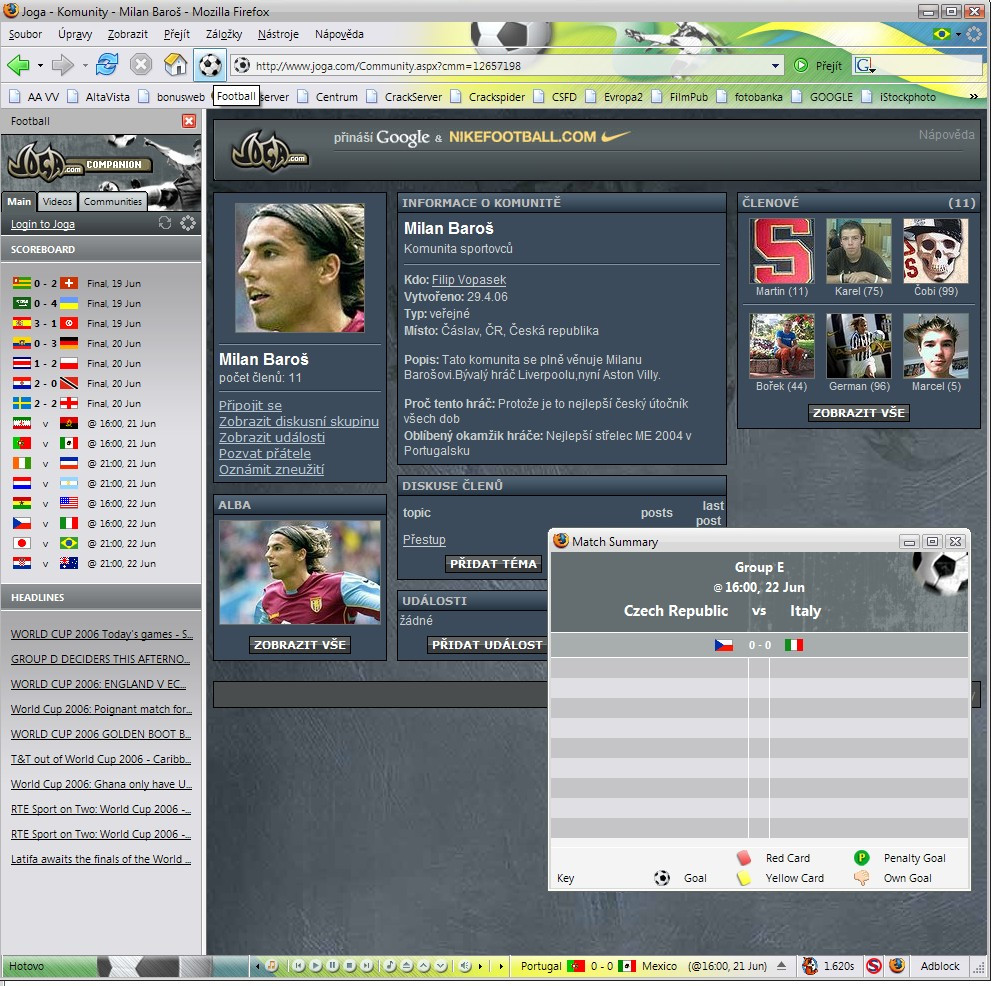Click the grey Forward arrow button

click(x=62, y=65)
